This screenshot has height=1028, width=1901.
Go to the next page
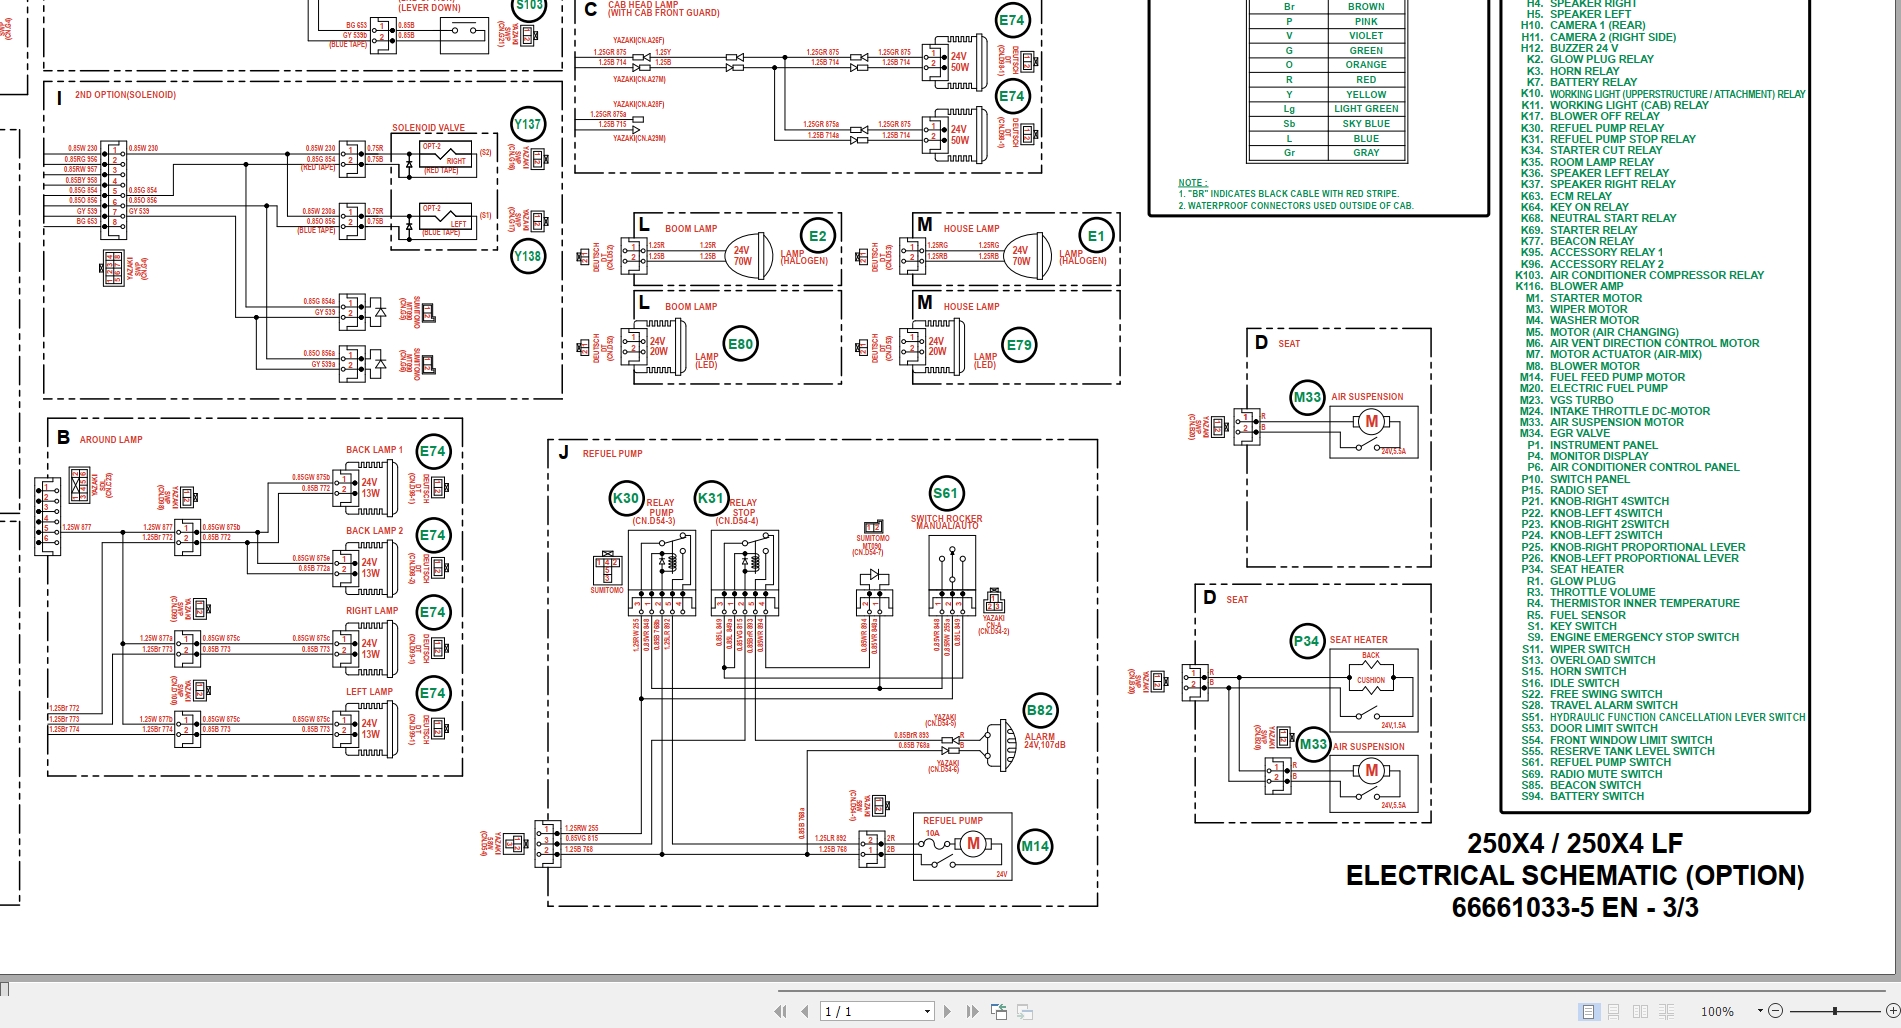tap(947, 1012)
